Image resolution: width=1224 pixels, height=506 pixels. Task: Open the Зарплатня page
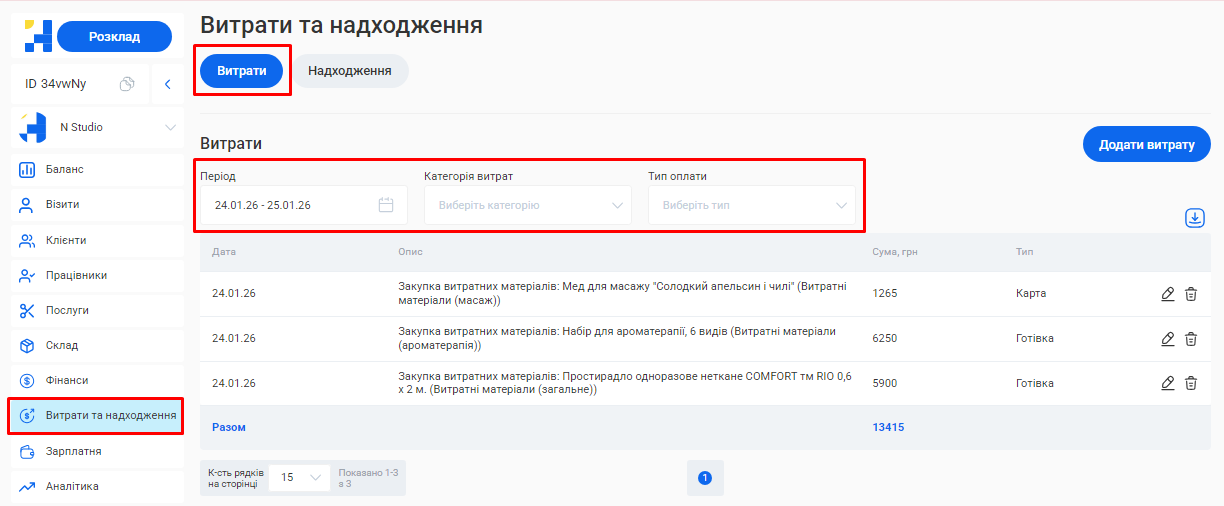pos(97,451)
